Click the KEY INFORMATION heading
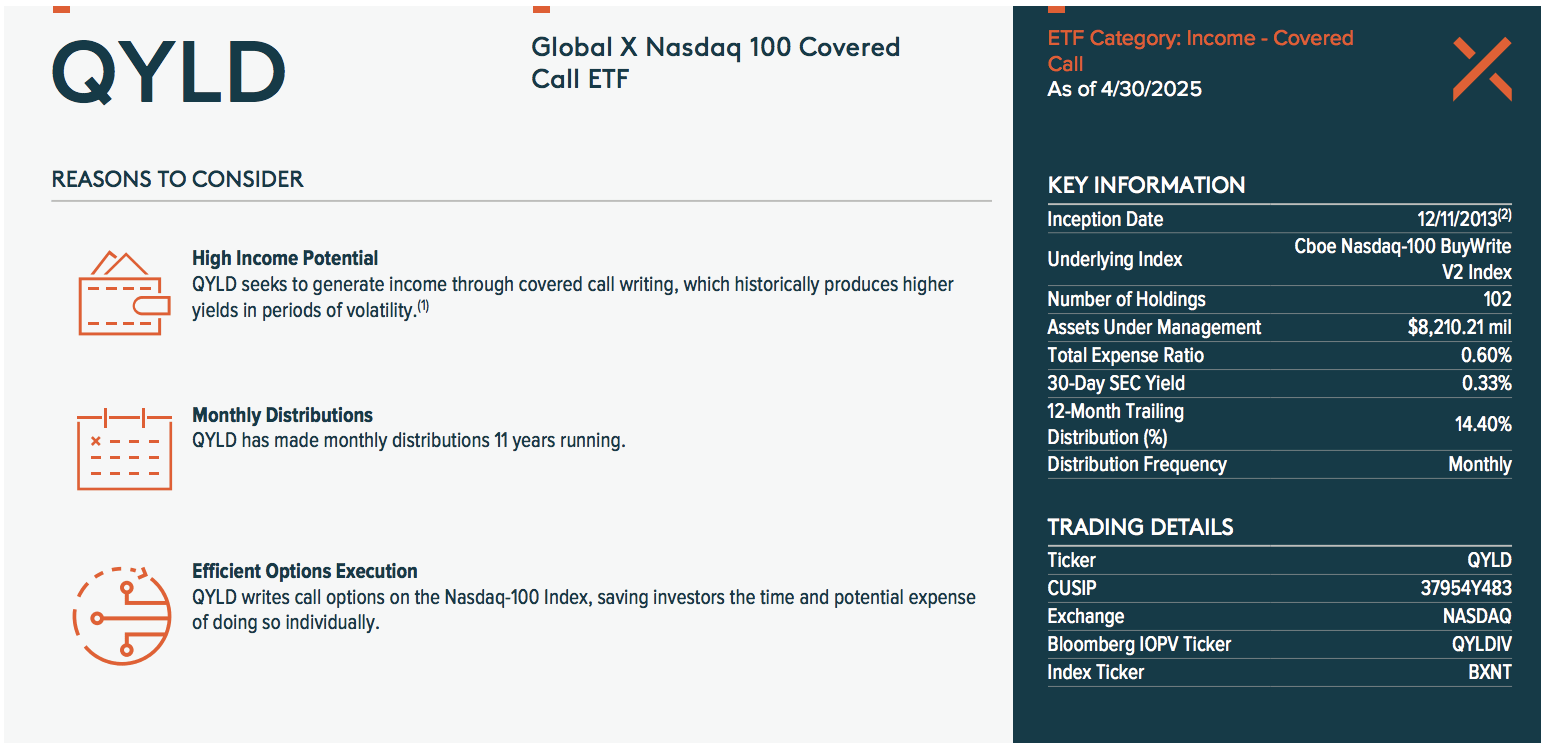The image size is (1548, 748). tap(1146, 185)
